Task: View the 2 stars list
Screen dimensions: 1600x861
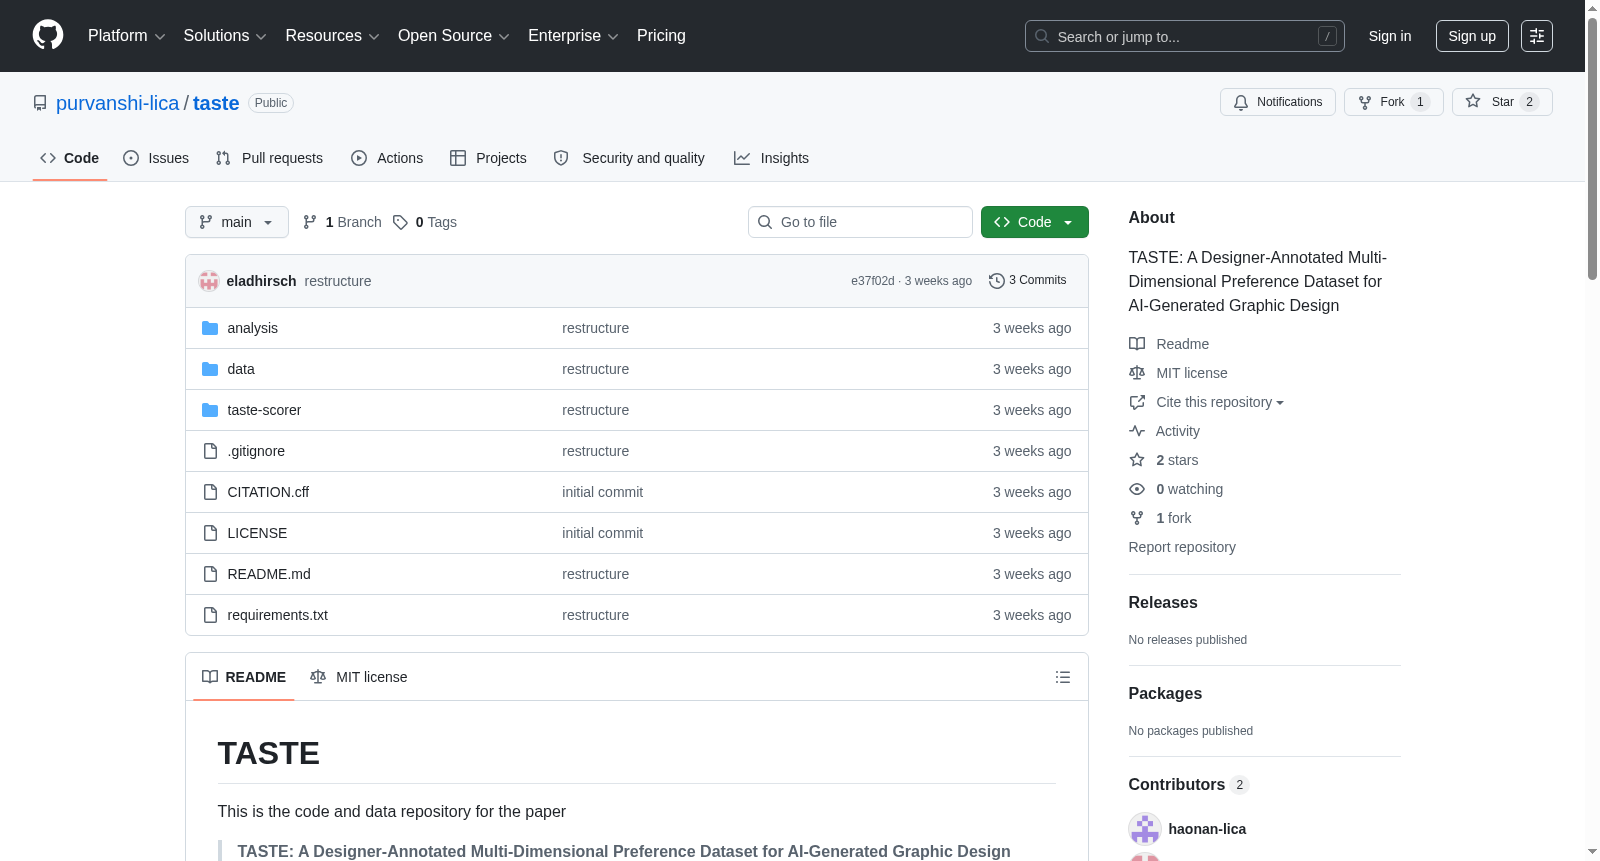Action: [1164, 460]
